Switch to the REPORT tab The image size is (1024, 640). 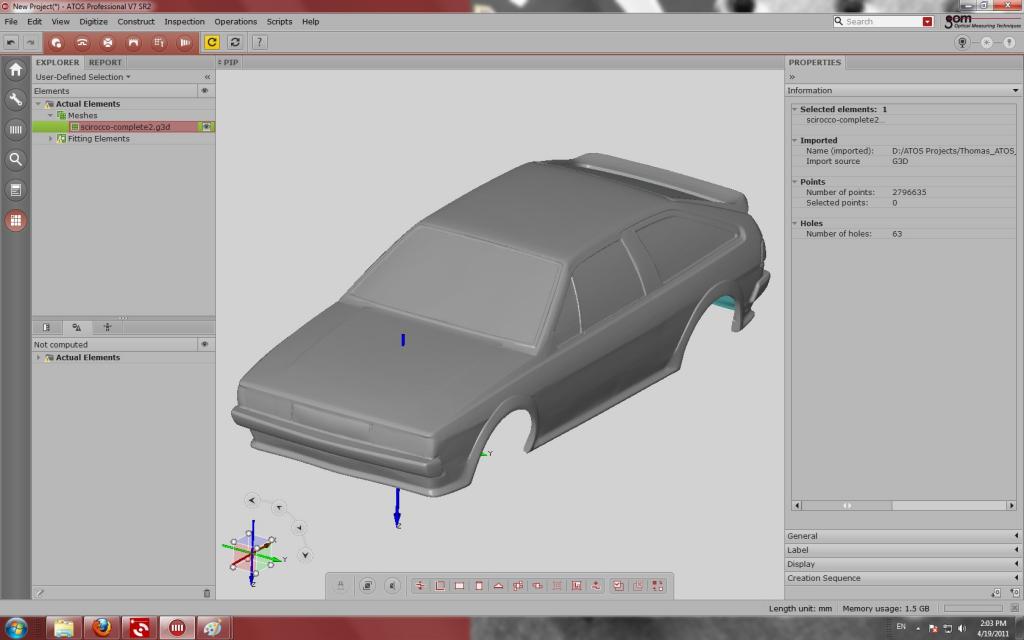[105, 62]
